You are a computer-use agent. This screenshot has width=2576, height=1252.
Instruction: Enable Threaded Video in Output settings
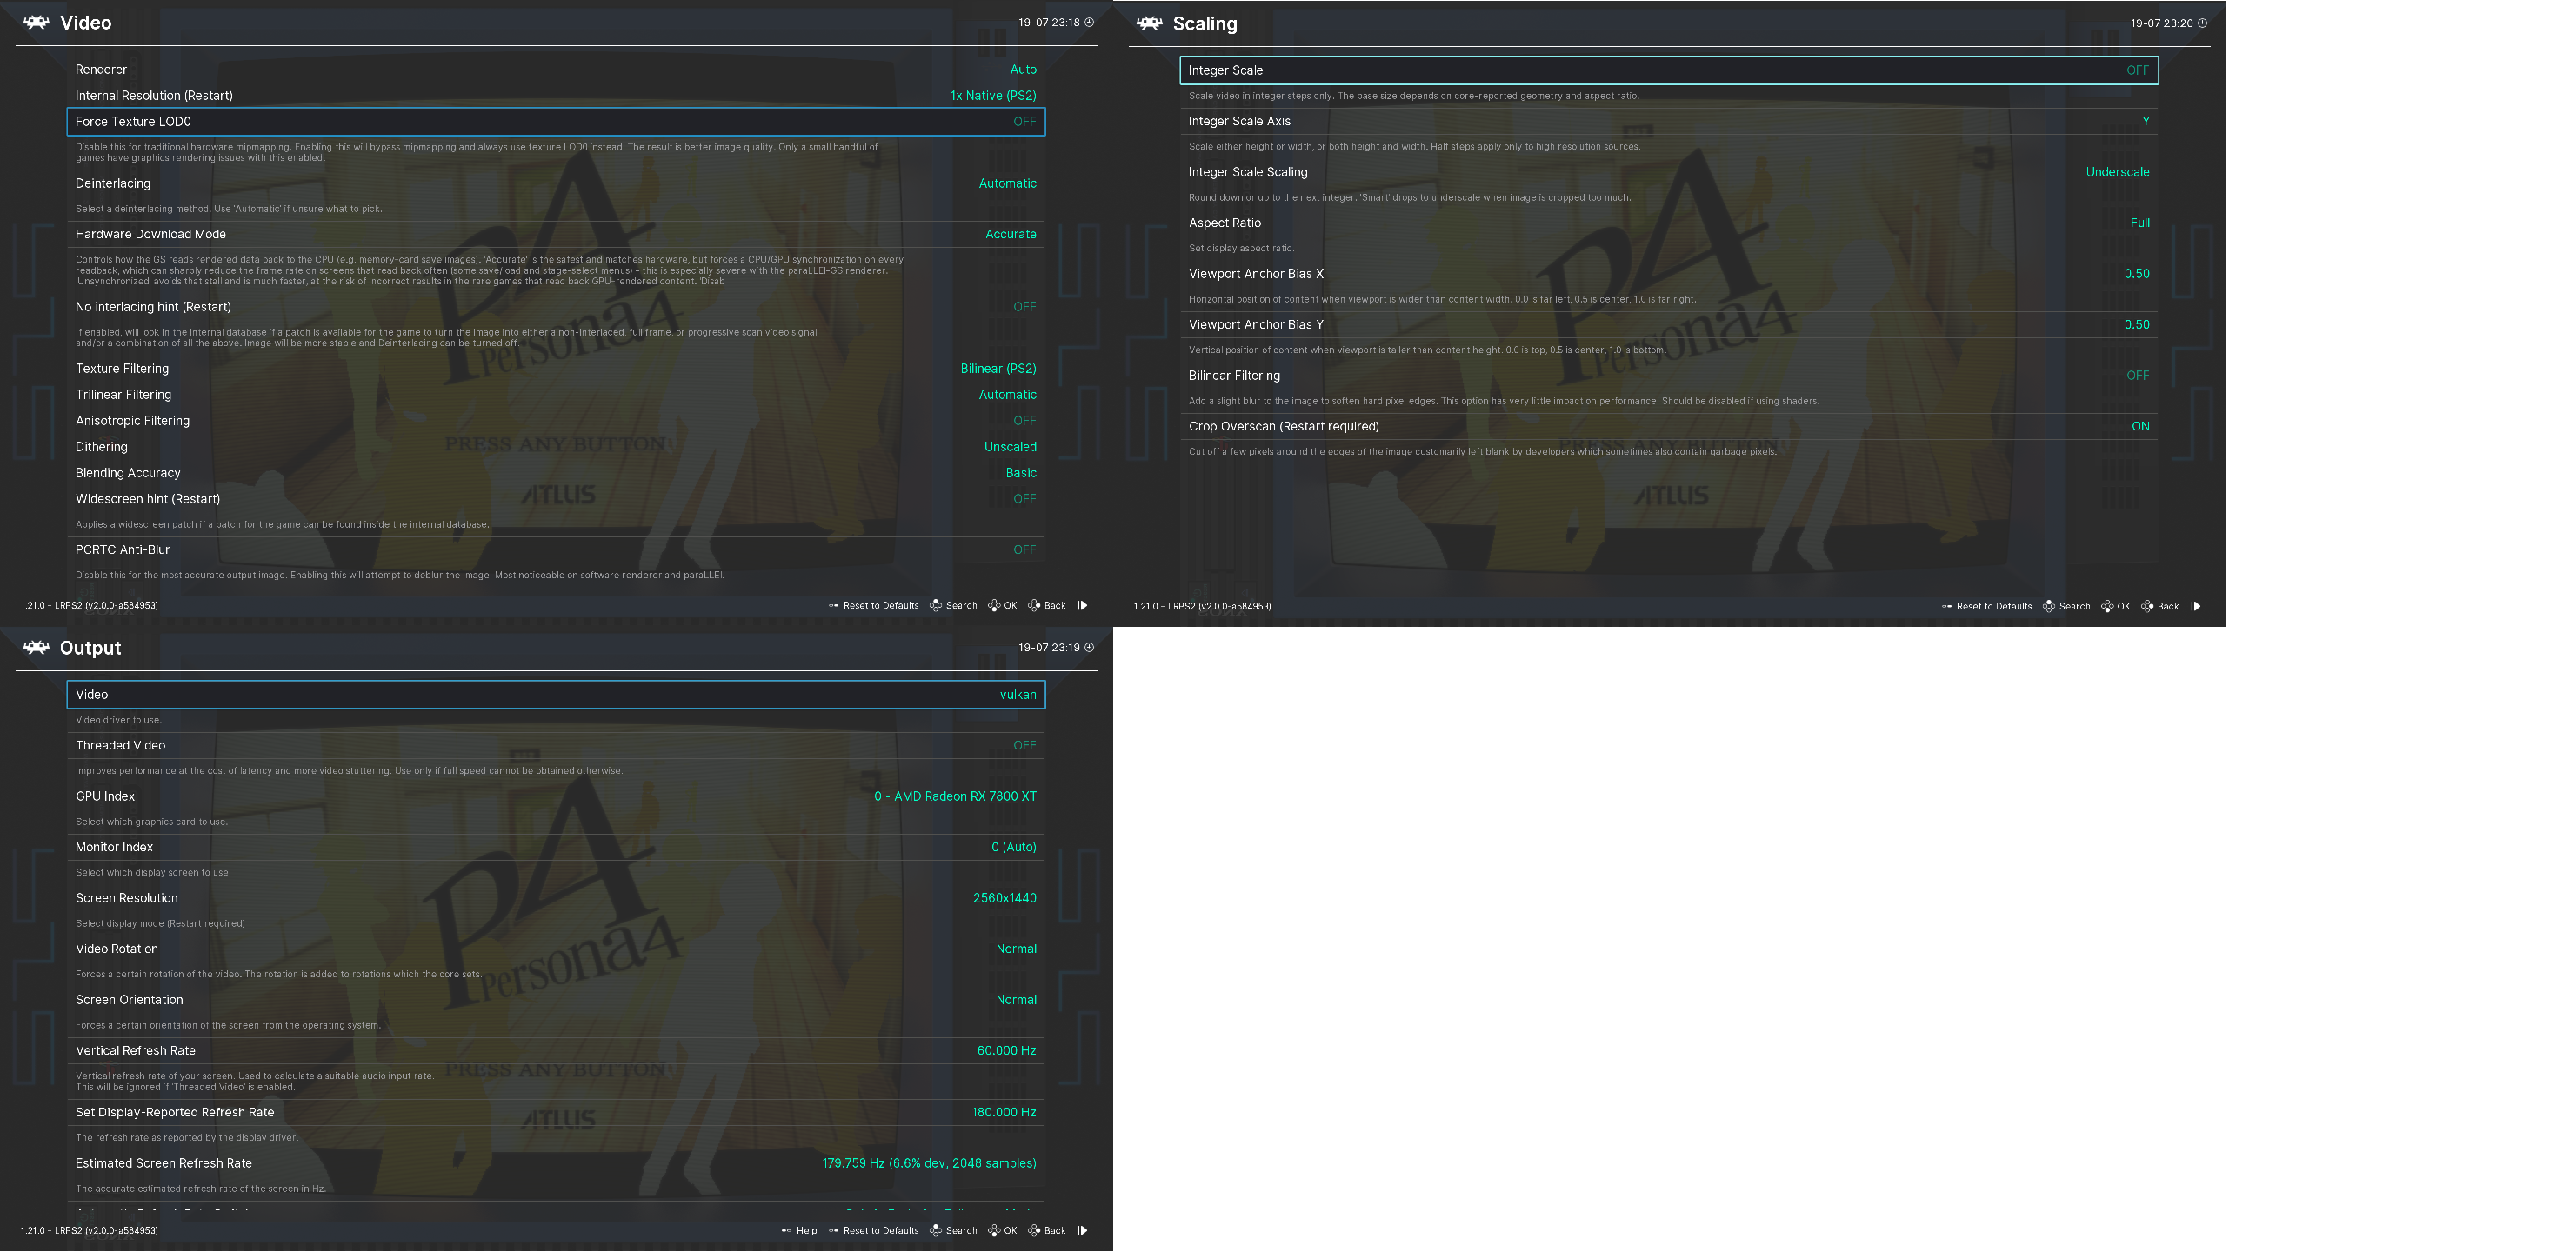click(556, 746)
